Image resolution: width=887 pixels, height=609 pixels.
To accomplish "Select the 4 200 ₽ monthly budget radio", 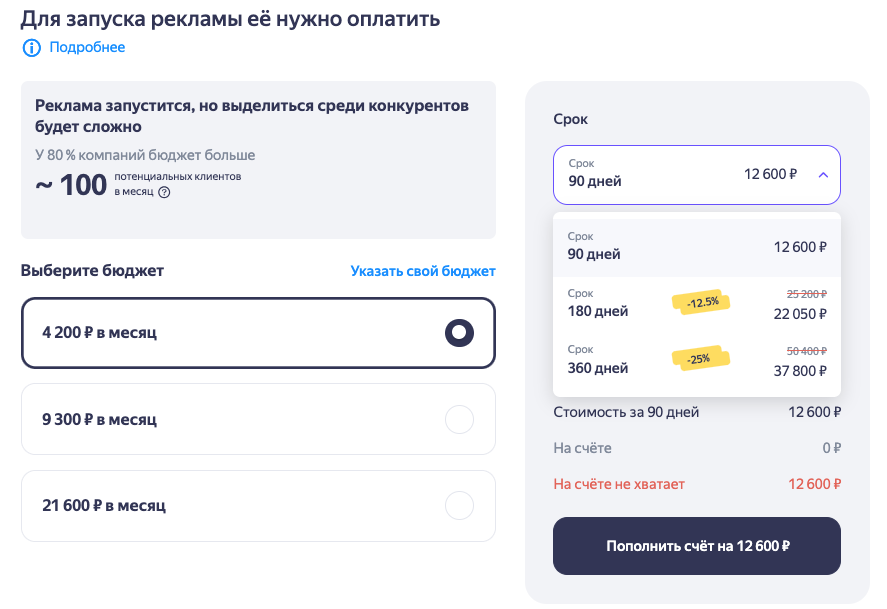I will click(x=459, y=332).
